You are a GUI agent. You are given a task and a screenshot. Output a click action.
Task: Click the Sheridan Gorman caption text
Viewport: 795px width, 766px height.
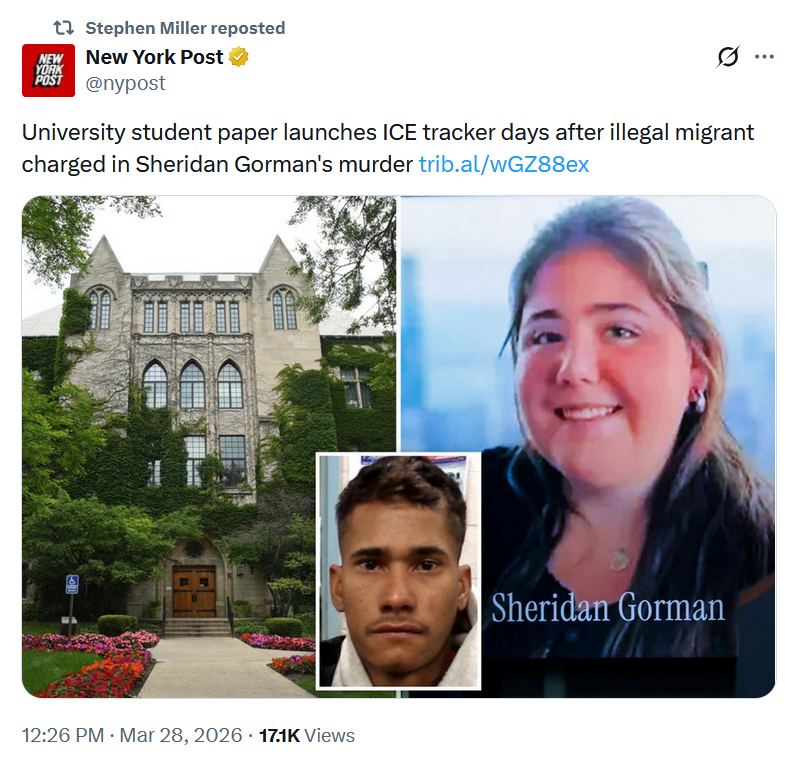pyautogui.click(x=608, y=607)
